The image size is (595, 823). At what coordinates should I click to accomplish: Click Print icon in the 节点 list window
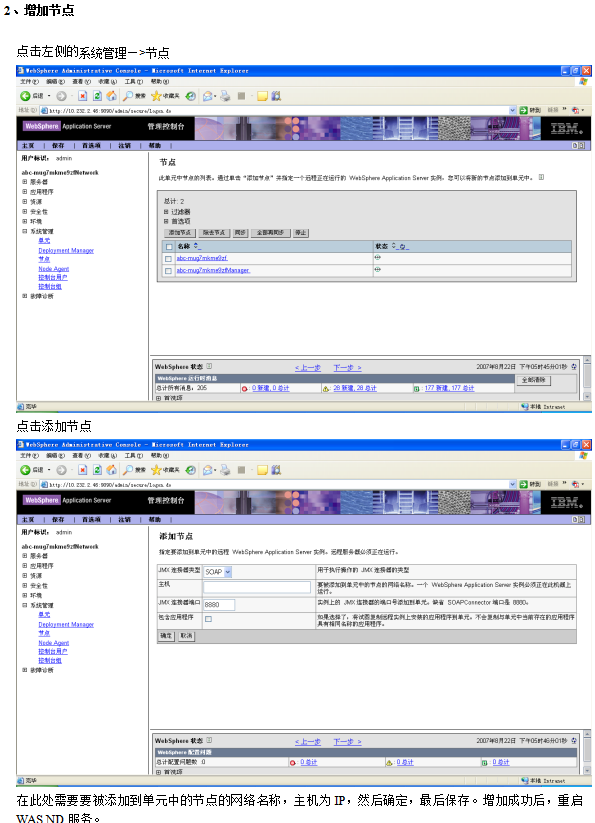coord(225,96)
